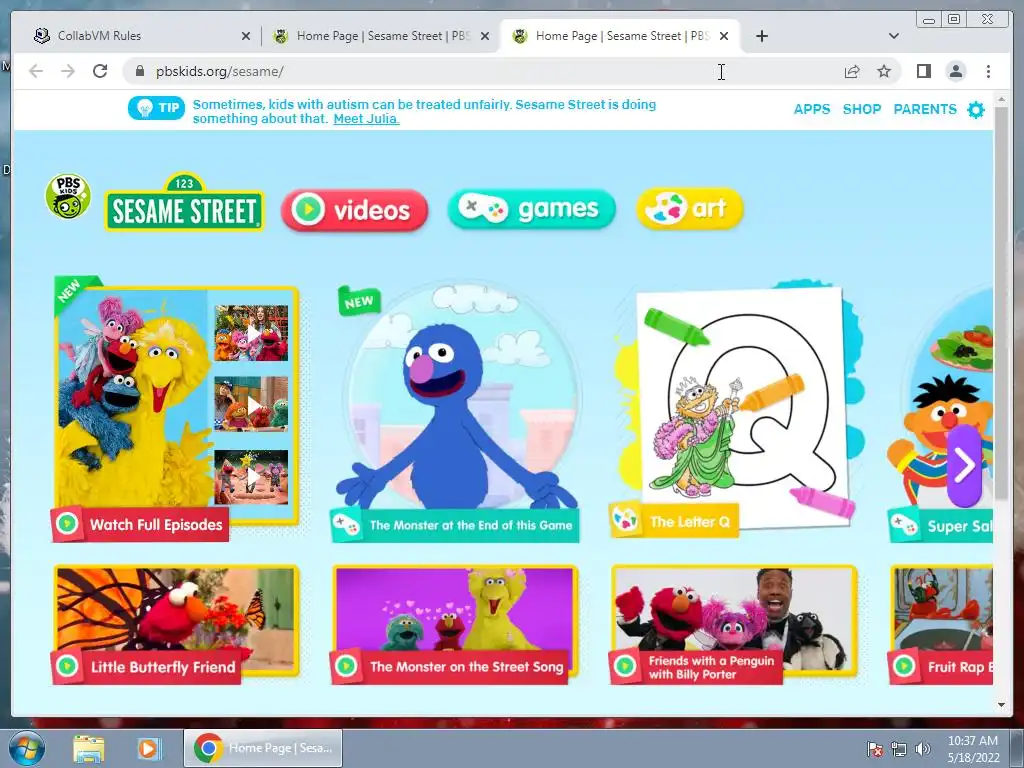Play Little Butterfly Friend video
This screenshot has width=1024, height=768.
pos(175,624)
